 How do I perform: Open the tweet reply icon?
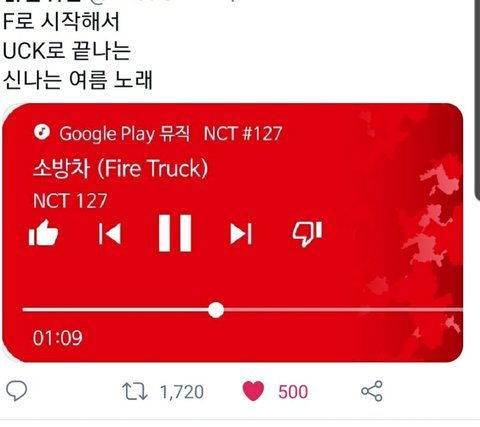(16, 391)
